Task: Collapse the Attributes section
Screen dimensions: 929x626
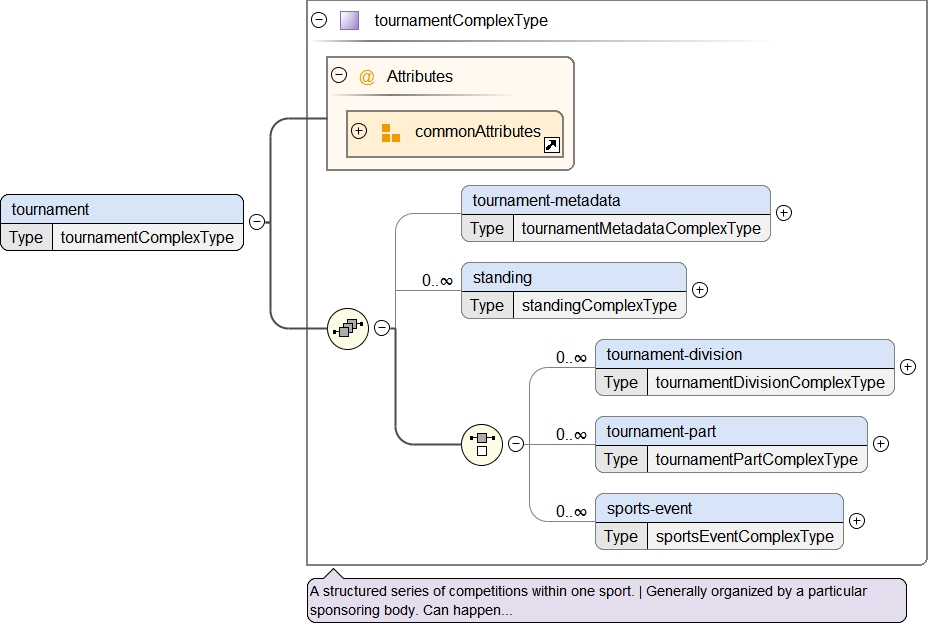Action: 339,76
